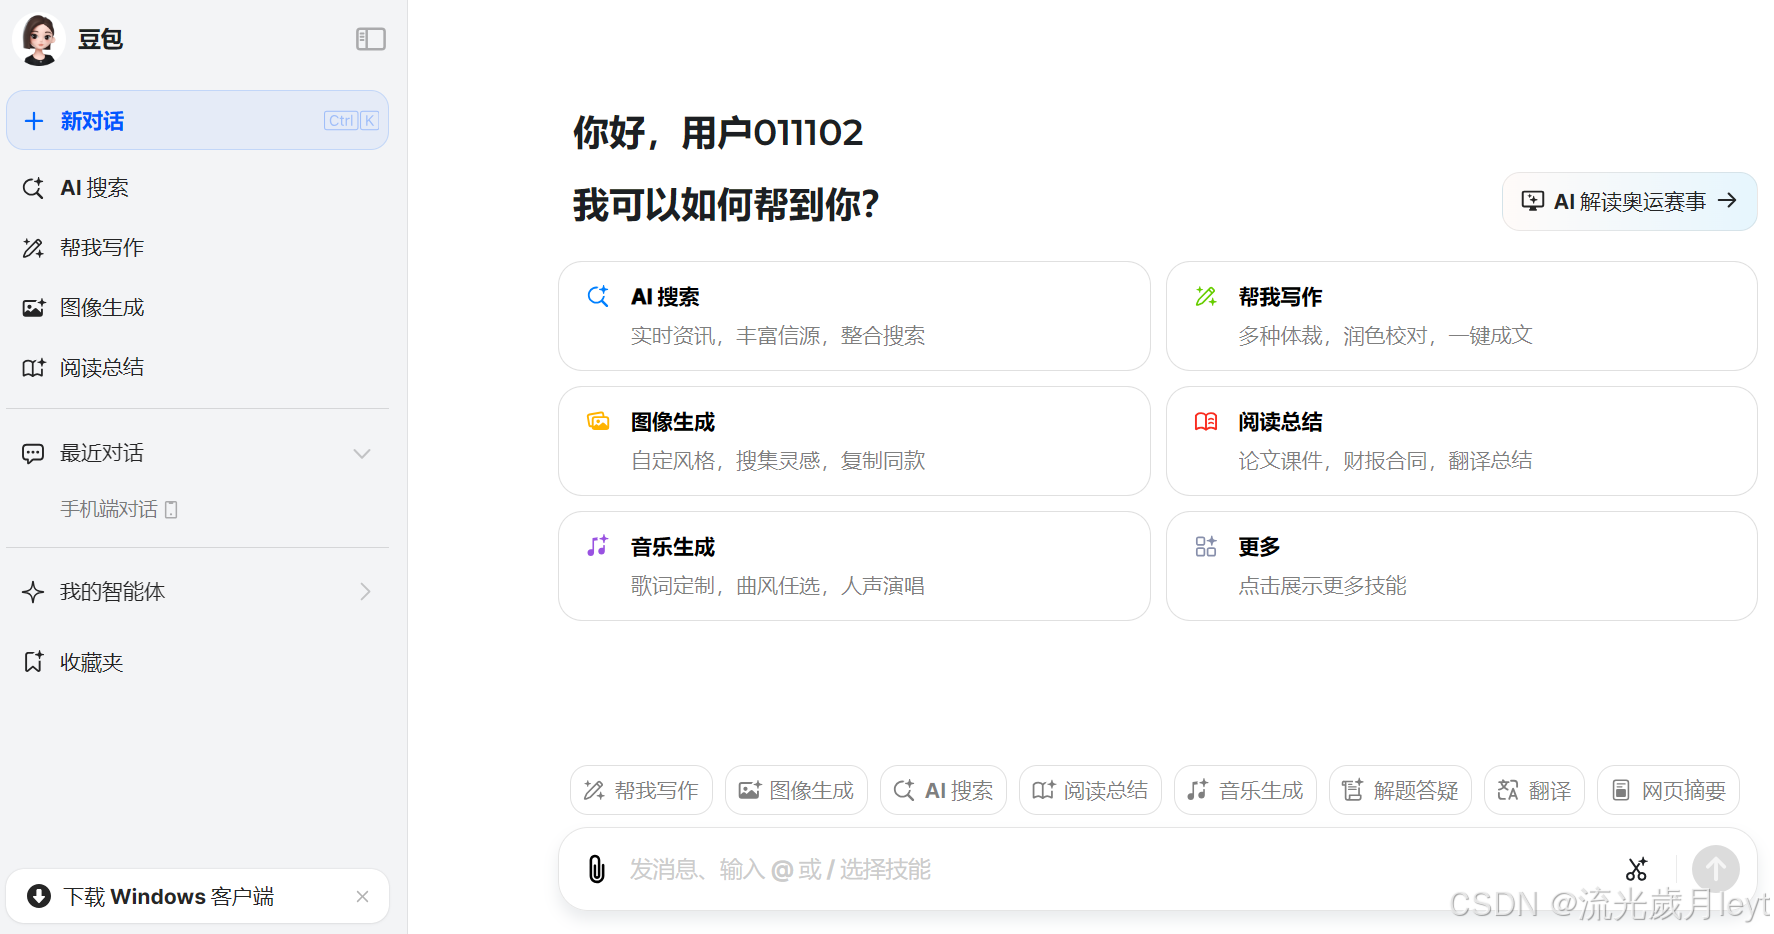This screenshot has height=934, width=1774.
Task: Click the Ctrl K shortcut badge
Action: 351,120
